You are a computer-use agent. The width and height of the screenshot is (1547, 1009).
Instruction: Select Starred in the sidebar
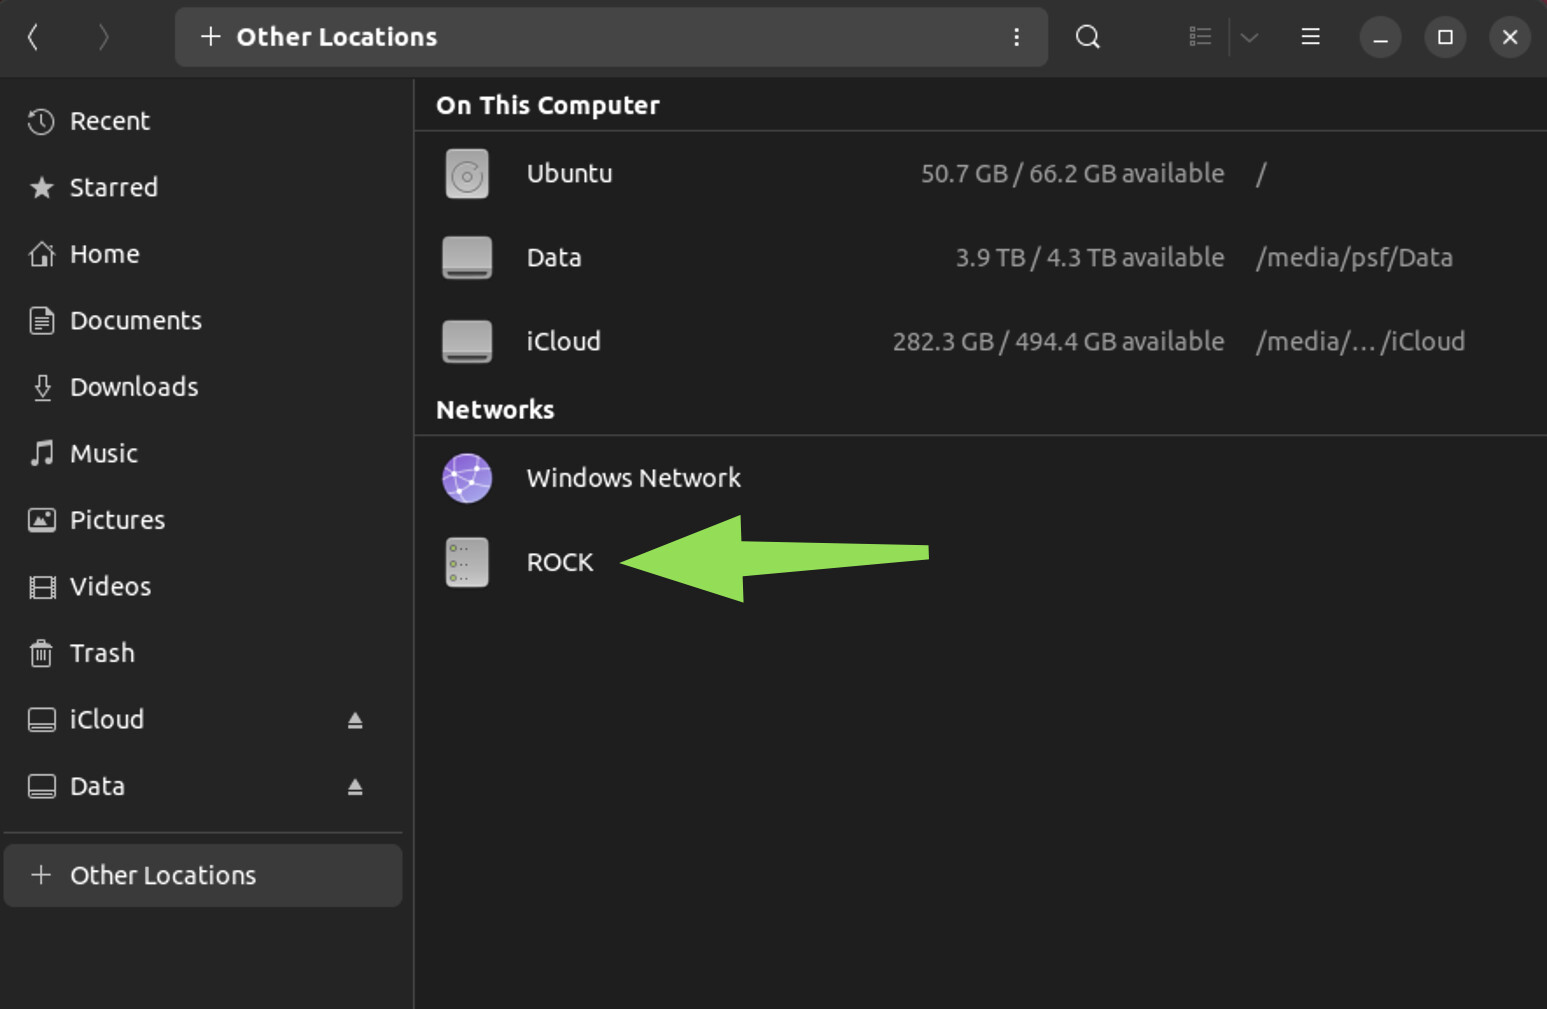(113, 188)
